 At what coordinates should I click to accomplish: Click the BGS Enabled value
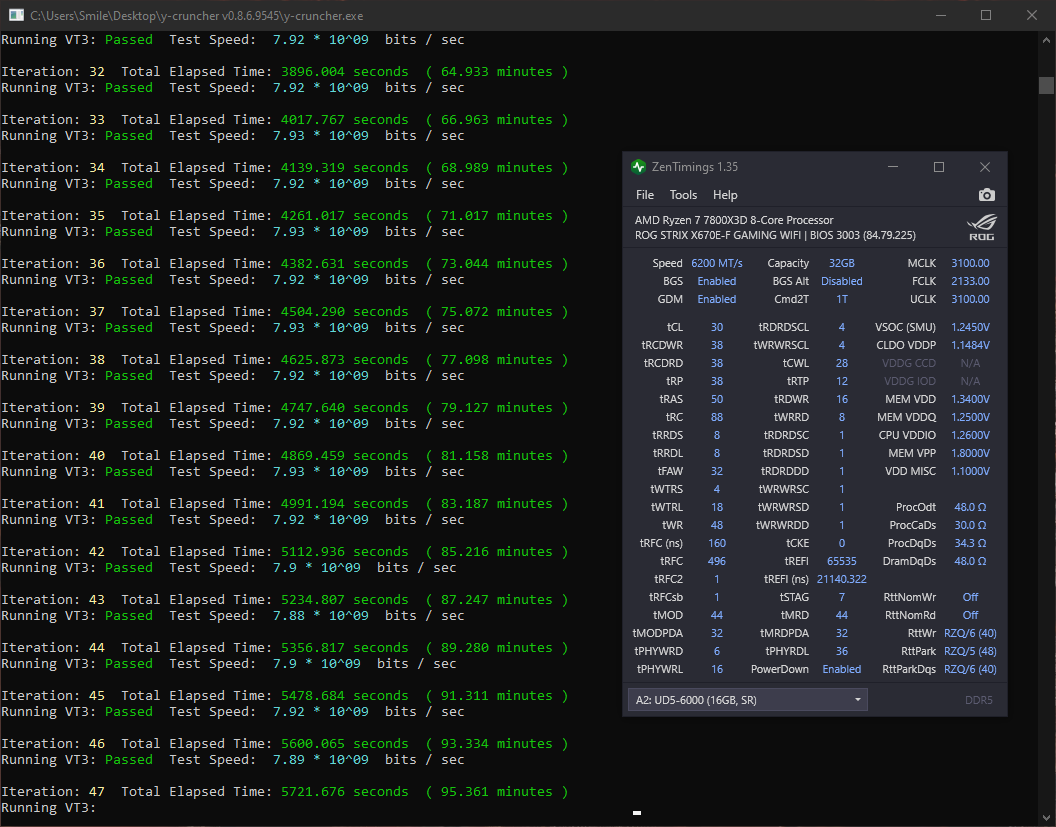(717, 282)
